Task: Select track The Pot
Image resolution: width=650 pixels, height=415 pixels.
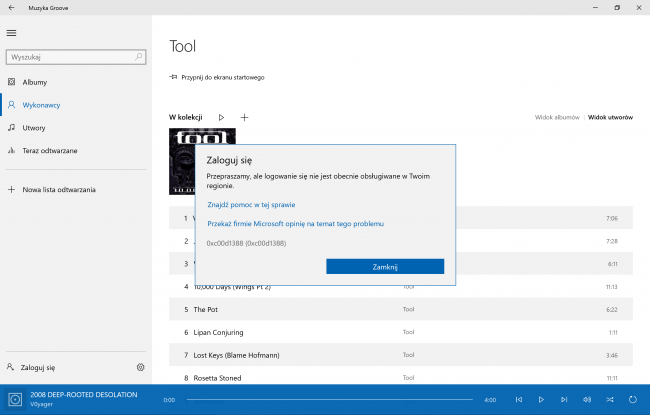Action: tap(401, 309)
